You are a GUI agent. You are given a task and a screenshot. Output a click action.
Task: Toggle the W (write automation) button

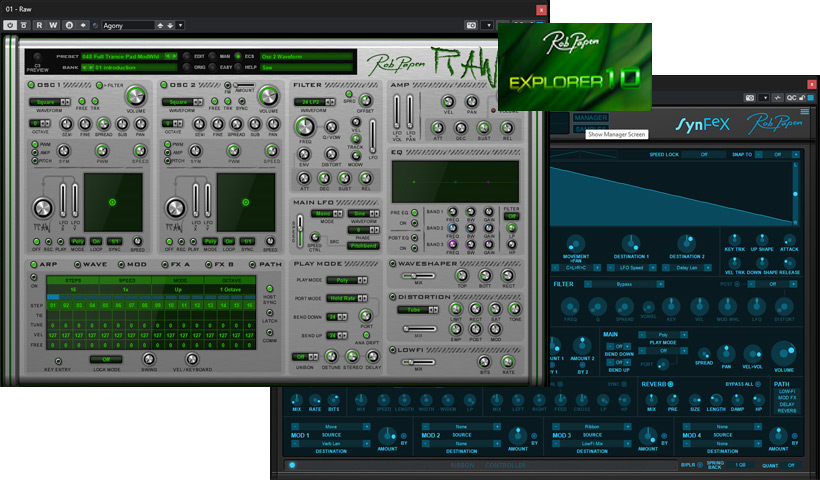pyautogui.click(x=53, y=25)
